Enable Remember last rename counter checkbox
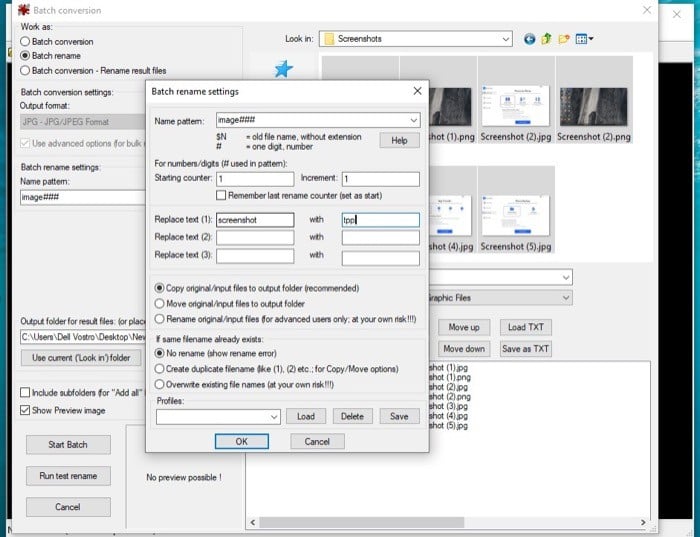This screenshot has height=537, width=700. point(222,195)
